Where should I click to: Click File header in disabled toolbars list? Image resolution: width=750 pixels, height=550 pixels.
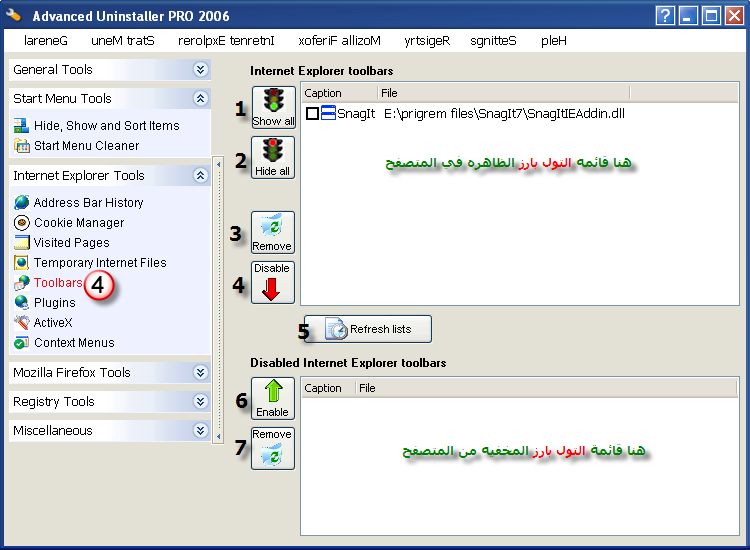coord(546,388)
